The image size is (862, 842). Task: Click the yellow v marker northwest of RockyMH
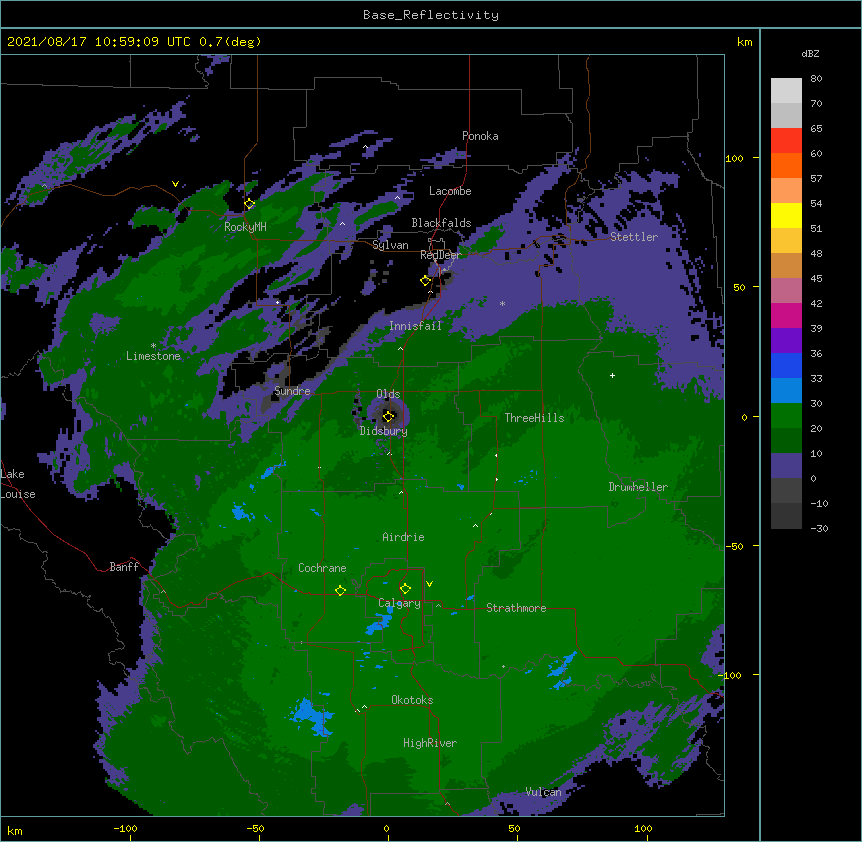175,184
